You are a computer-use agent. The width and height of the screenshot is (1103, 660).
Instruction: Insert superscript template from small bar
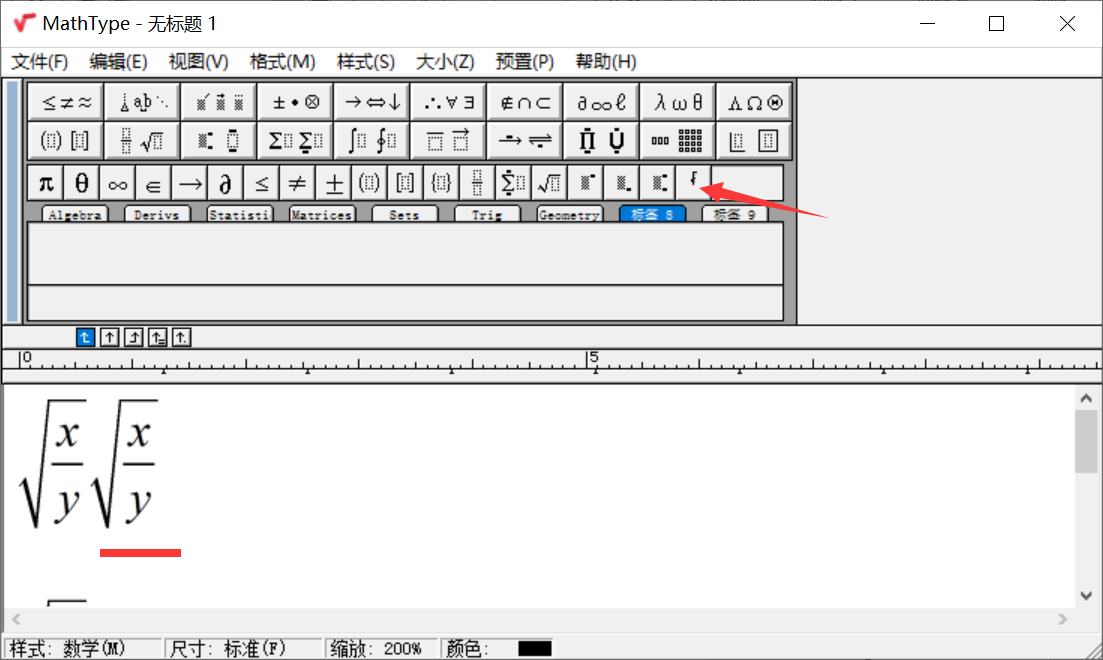coord(585,184)
